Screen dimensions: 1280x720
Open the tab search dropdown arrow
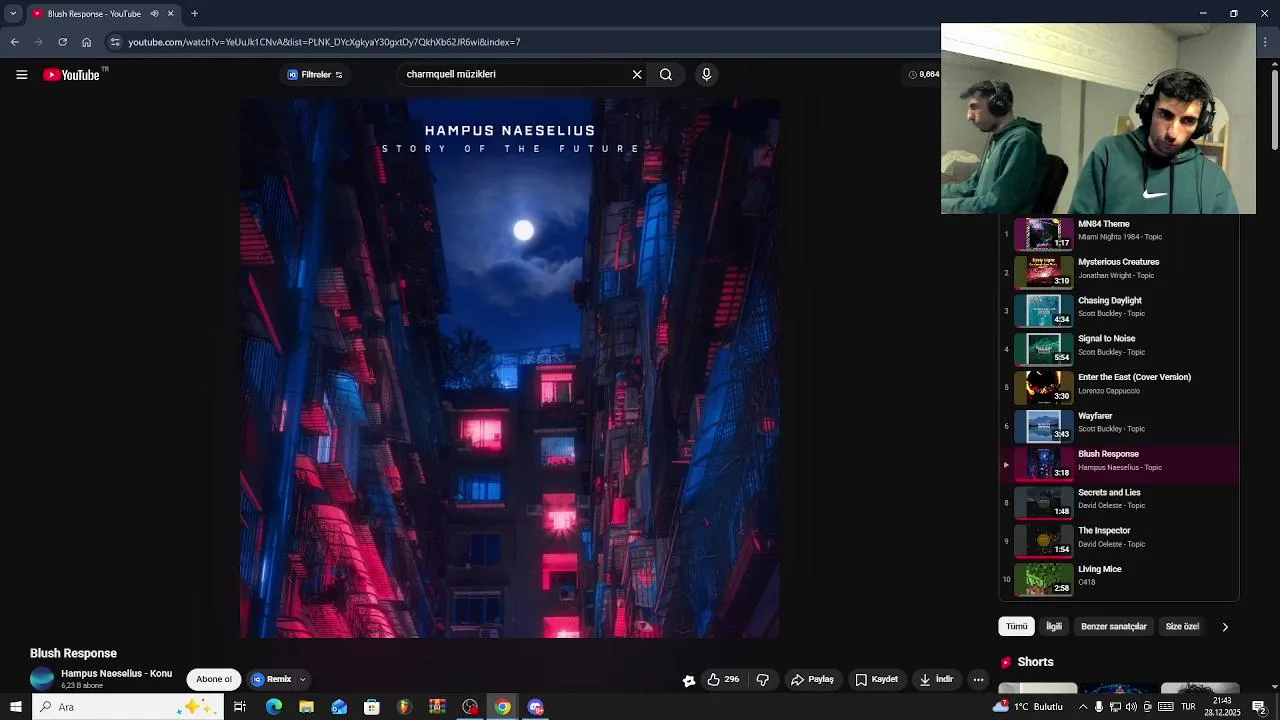click(x=13, y=14)
